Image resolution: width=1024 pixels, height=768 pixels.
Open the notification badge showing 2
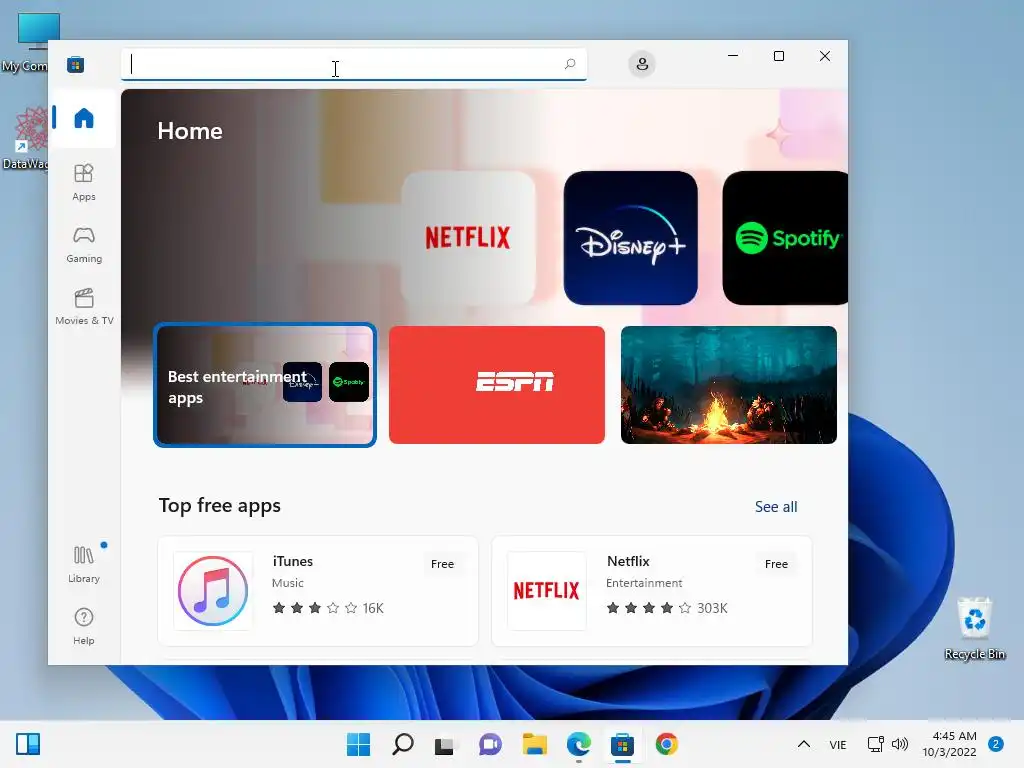click(996, 744)
